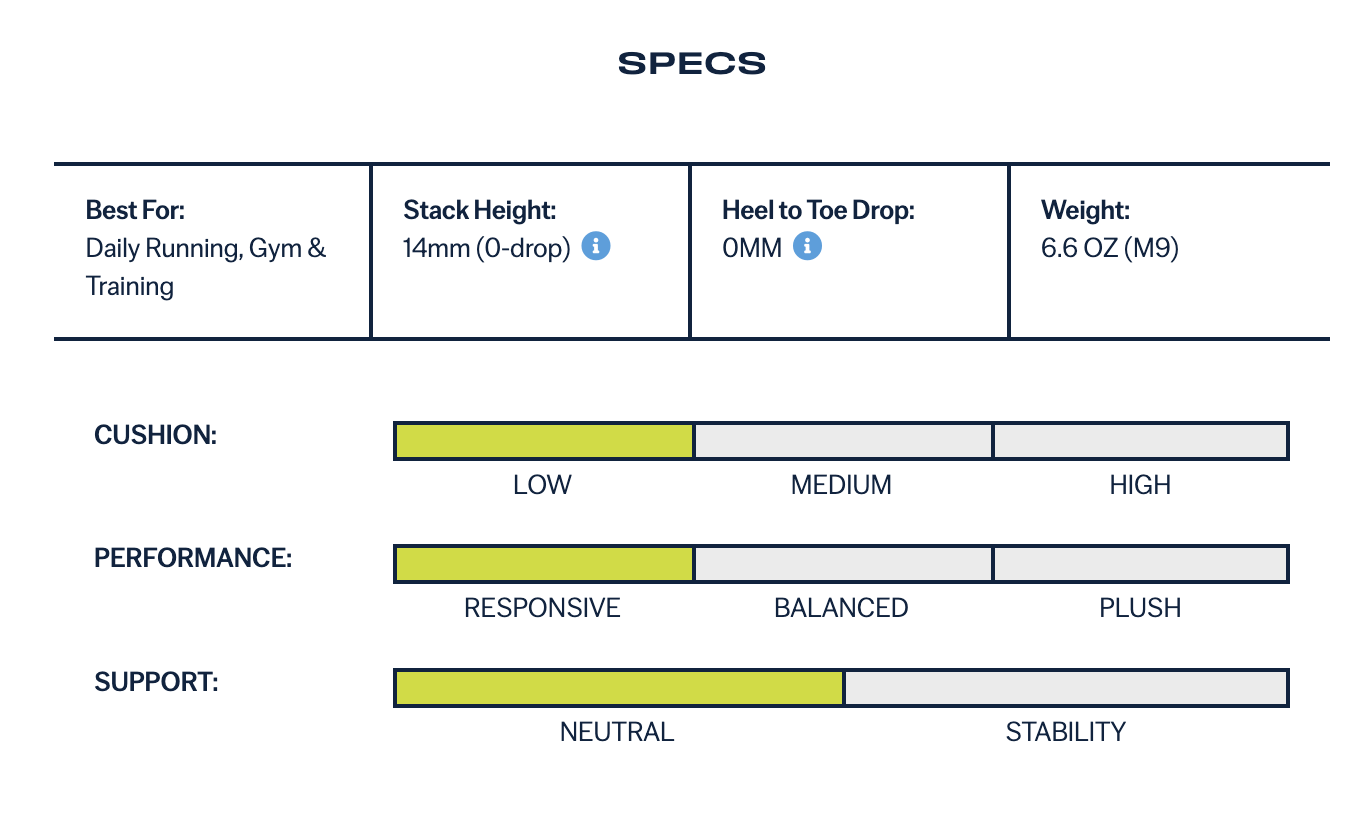Click the Stack Height info icon

[596, 246]
